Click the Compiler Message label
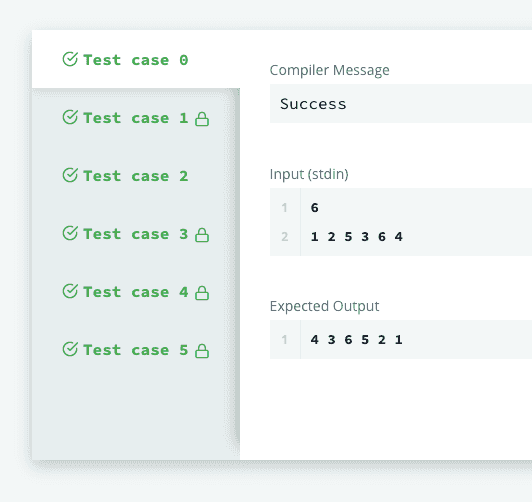Viewport: 532px width, 502px height. pyautogui.click(x=329, y=70)
